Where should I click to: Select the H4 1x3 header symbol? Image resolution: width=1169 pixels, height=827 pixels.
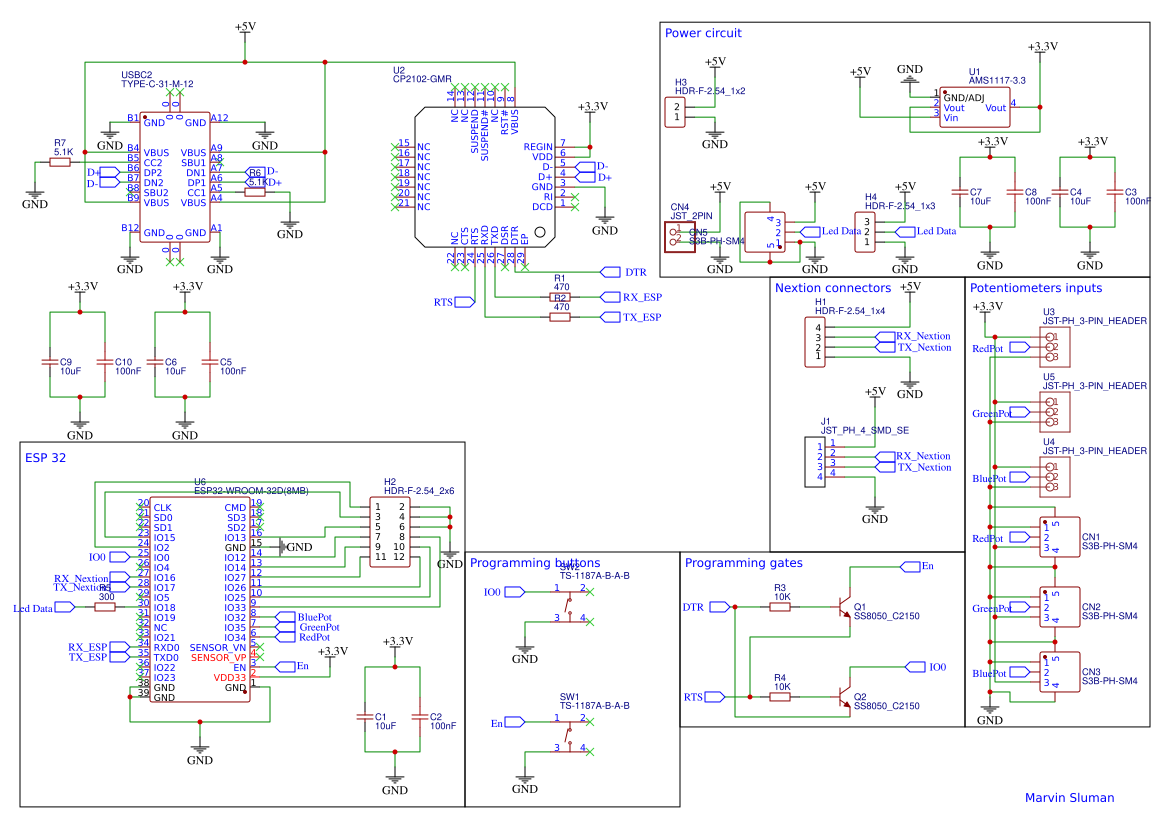[865, 232]
